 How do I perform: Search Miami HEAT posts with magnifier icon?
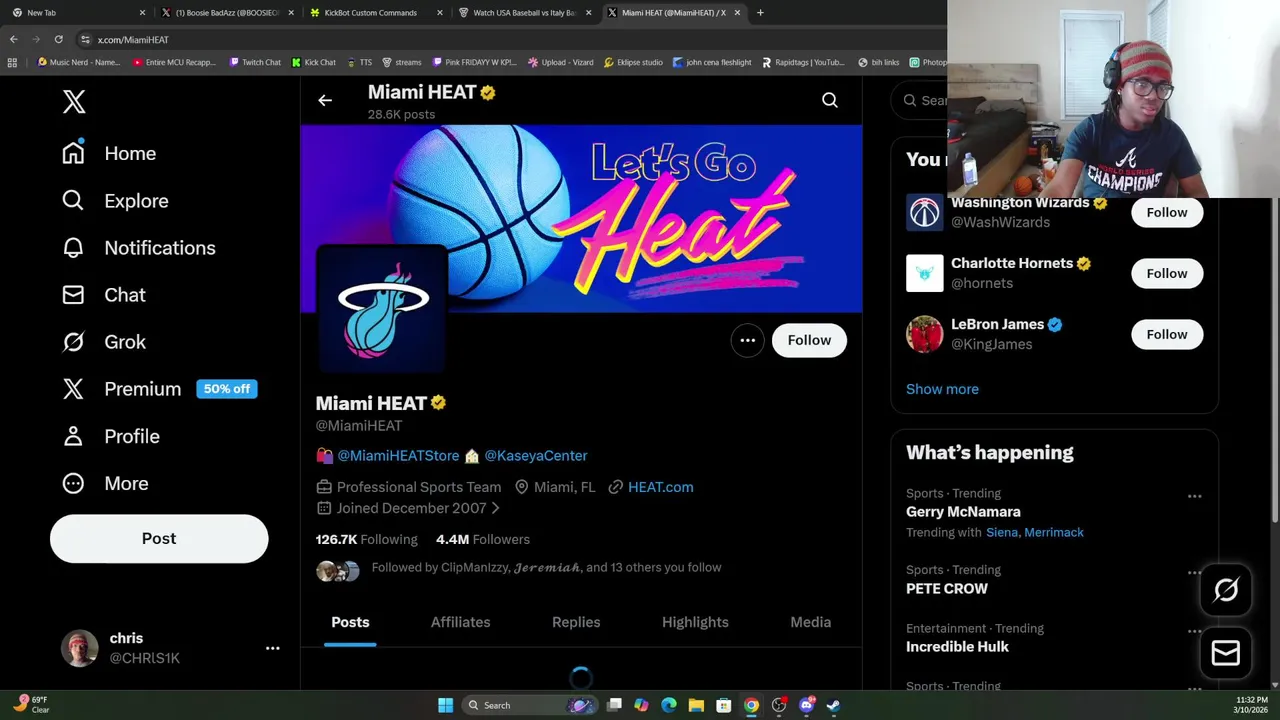point(830,100)
